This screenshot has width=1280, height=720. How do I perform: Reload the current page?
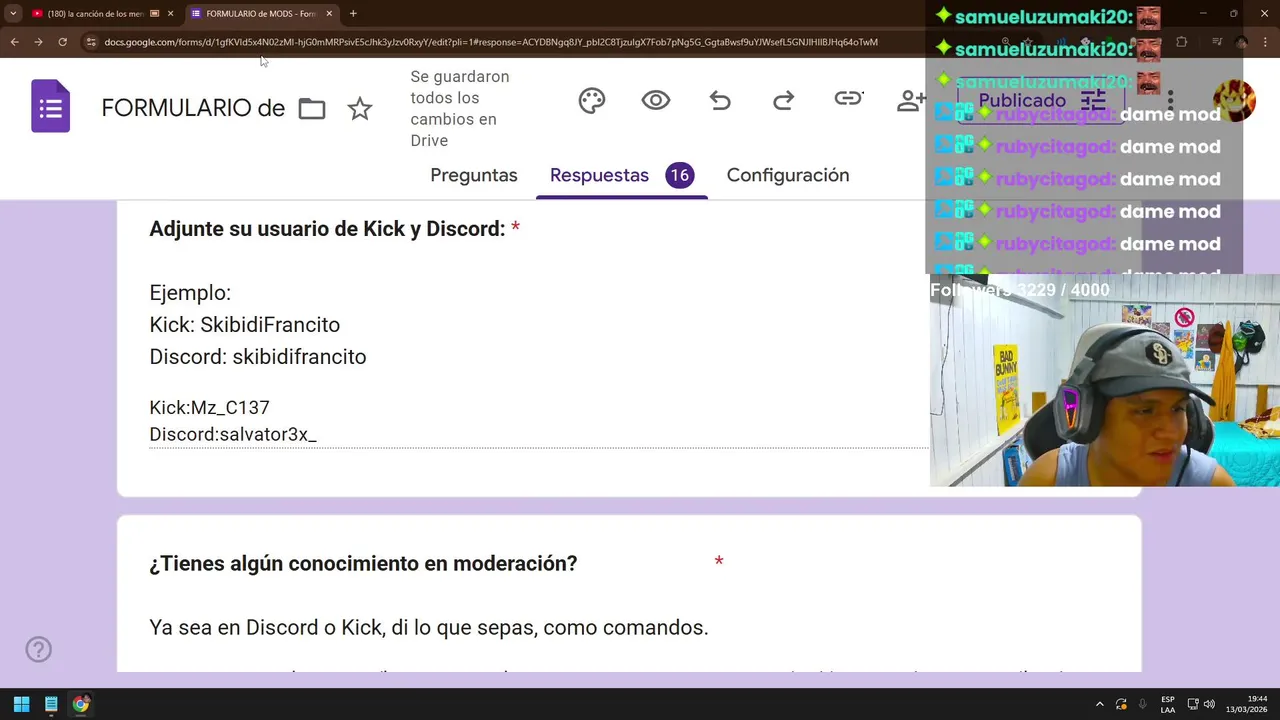pos(62,42)
